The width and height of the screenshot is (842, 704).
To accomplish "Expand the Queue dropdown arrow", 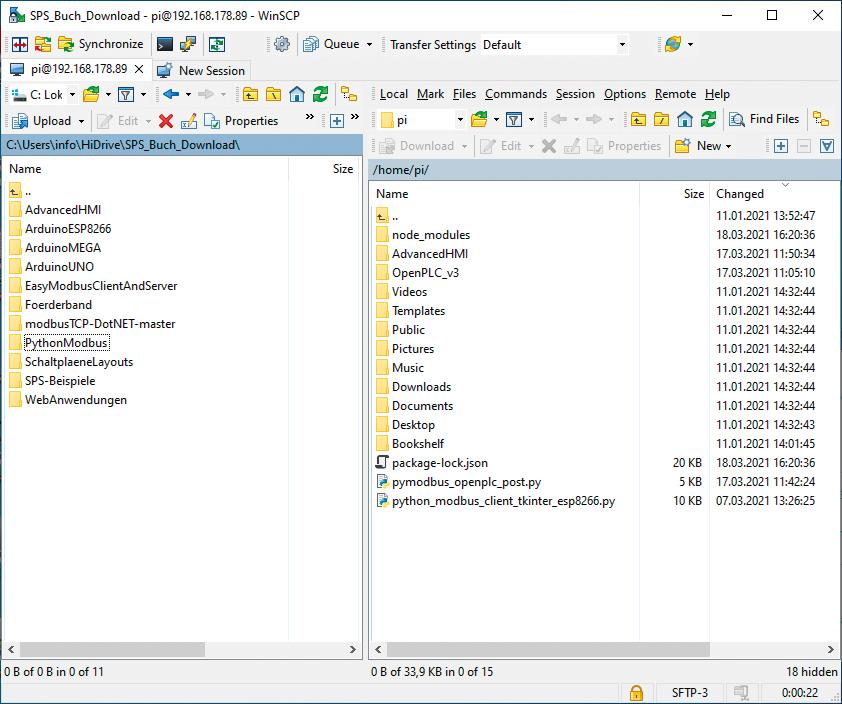I will 369,45.
